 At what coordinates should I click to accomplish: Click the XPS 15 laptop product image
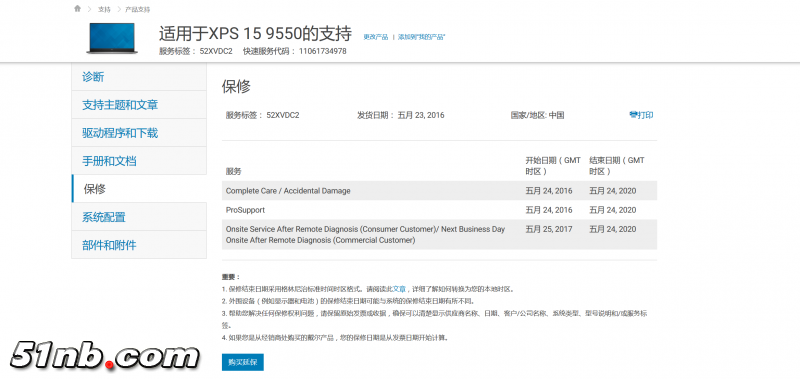pyautogui.click(x=112, y=38)
